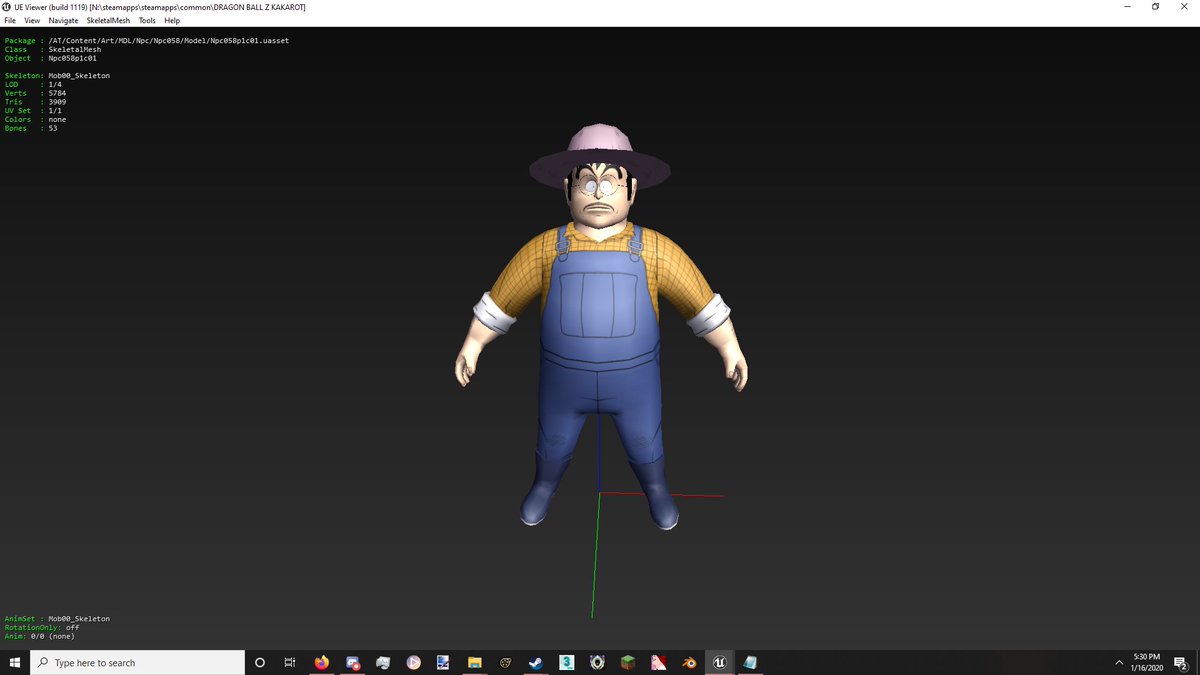Screen dimensions: 1200x675
Task: Open the screen recorder taskbar icon with red dot
Action: pyautogui.click(x=352, y=662)
